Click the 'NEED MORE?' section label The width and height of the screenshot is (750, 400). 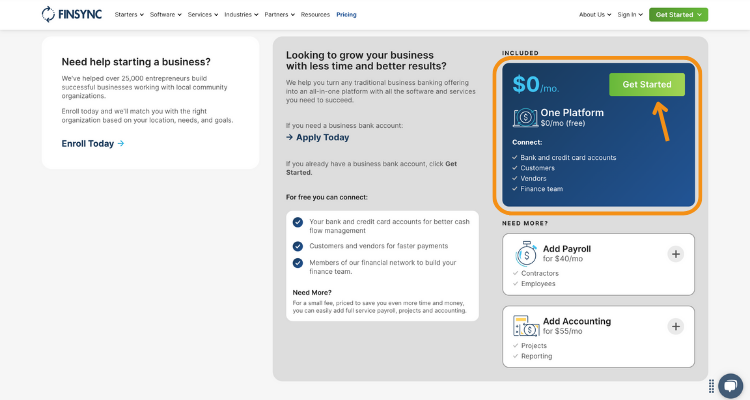point(525,223)
